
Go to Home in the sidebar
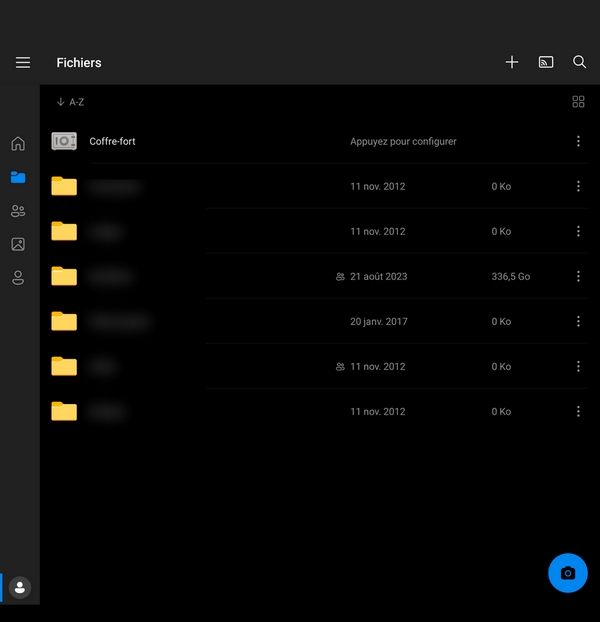[x=18, y=143]
